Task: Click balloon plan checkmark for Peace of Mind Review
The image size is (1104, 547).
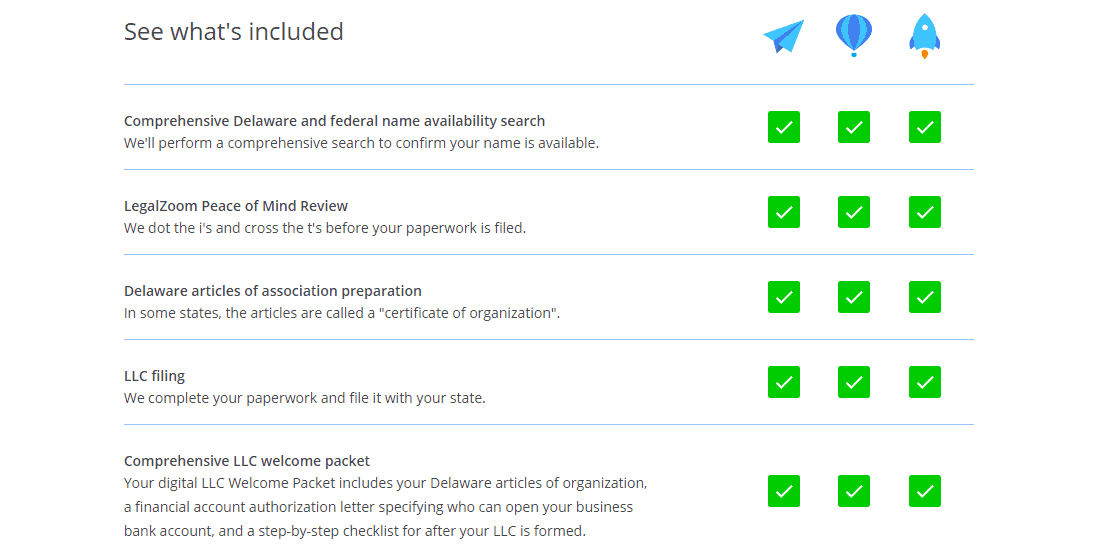Action: click(x=854, y=212)
